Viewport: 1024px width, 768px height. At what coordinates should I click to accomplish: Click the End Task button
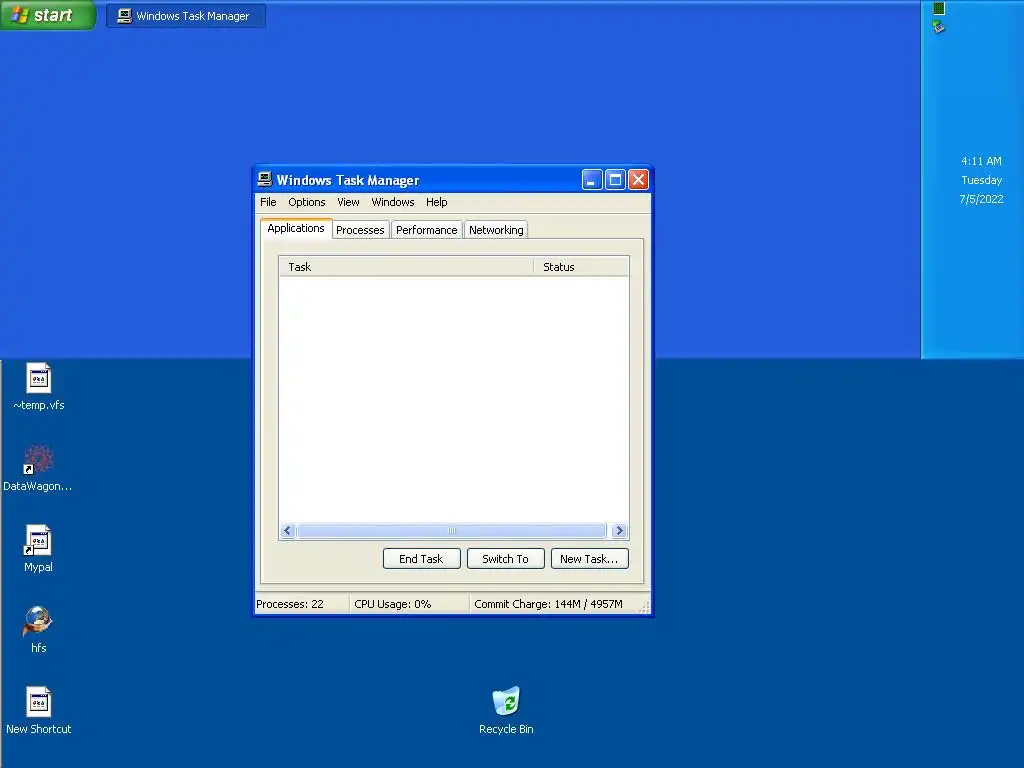421,559
